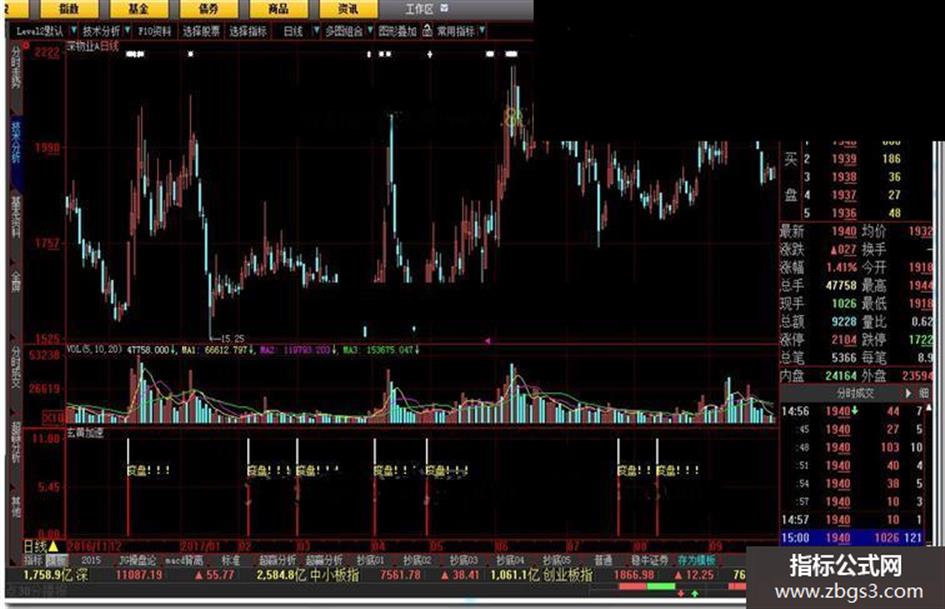This screenshot has width=945, height=609.
Task: Click the first 买盘!!! signal label
Action: click(x=148, y=470)
